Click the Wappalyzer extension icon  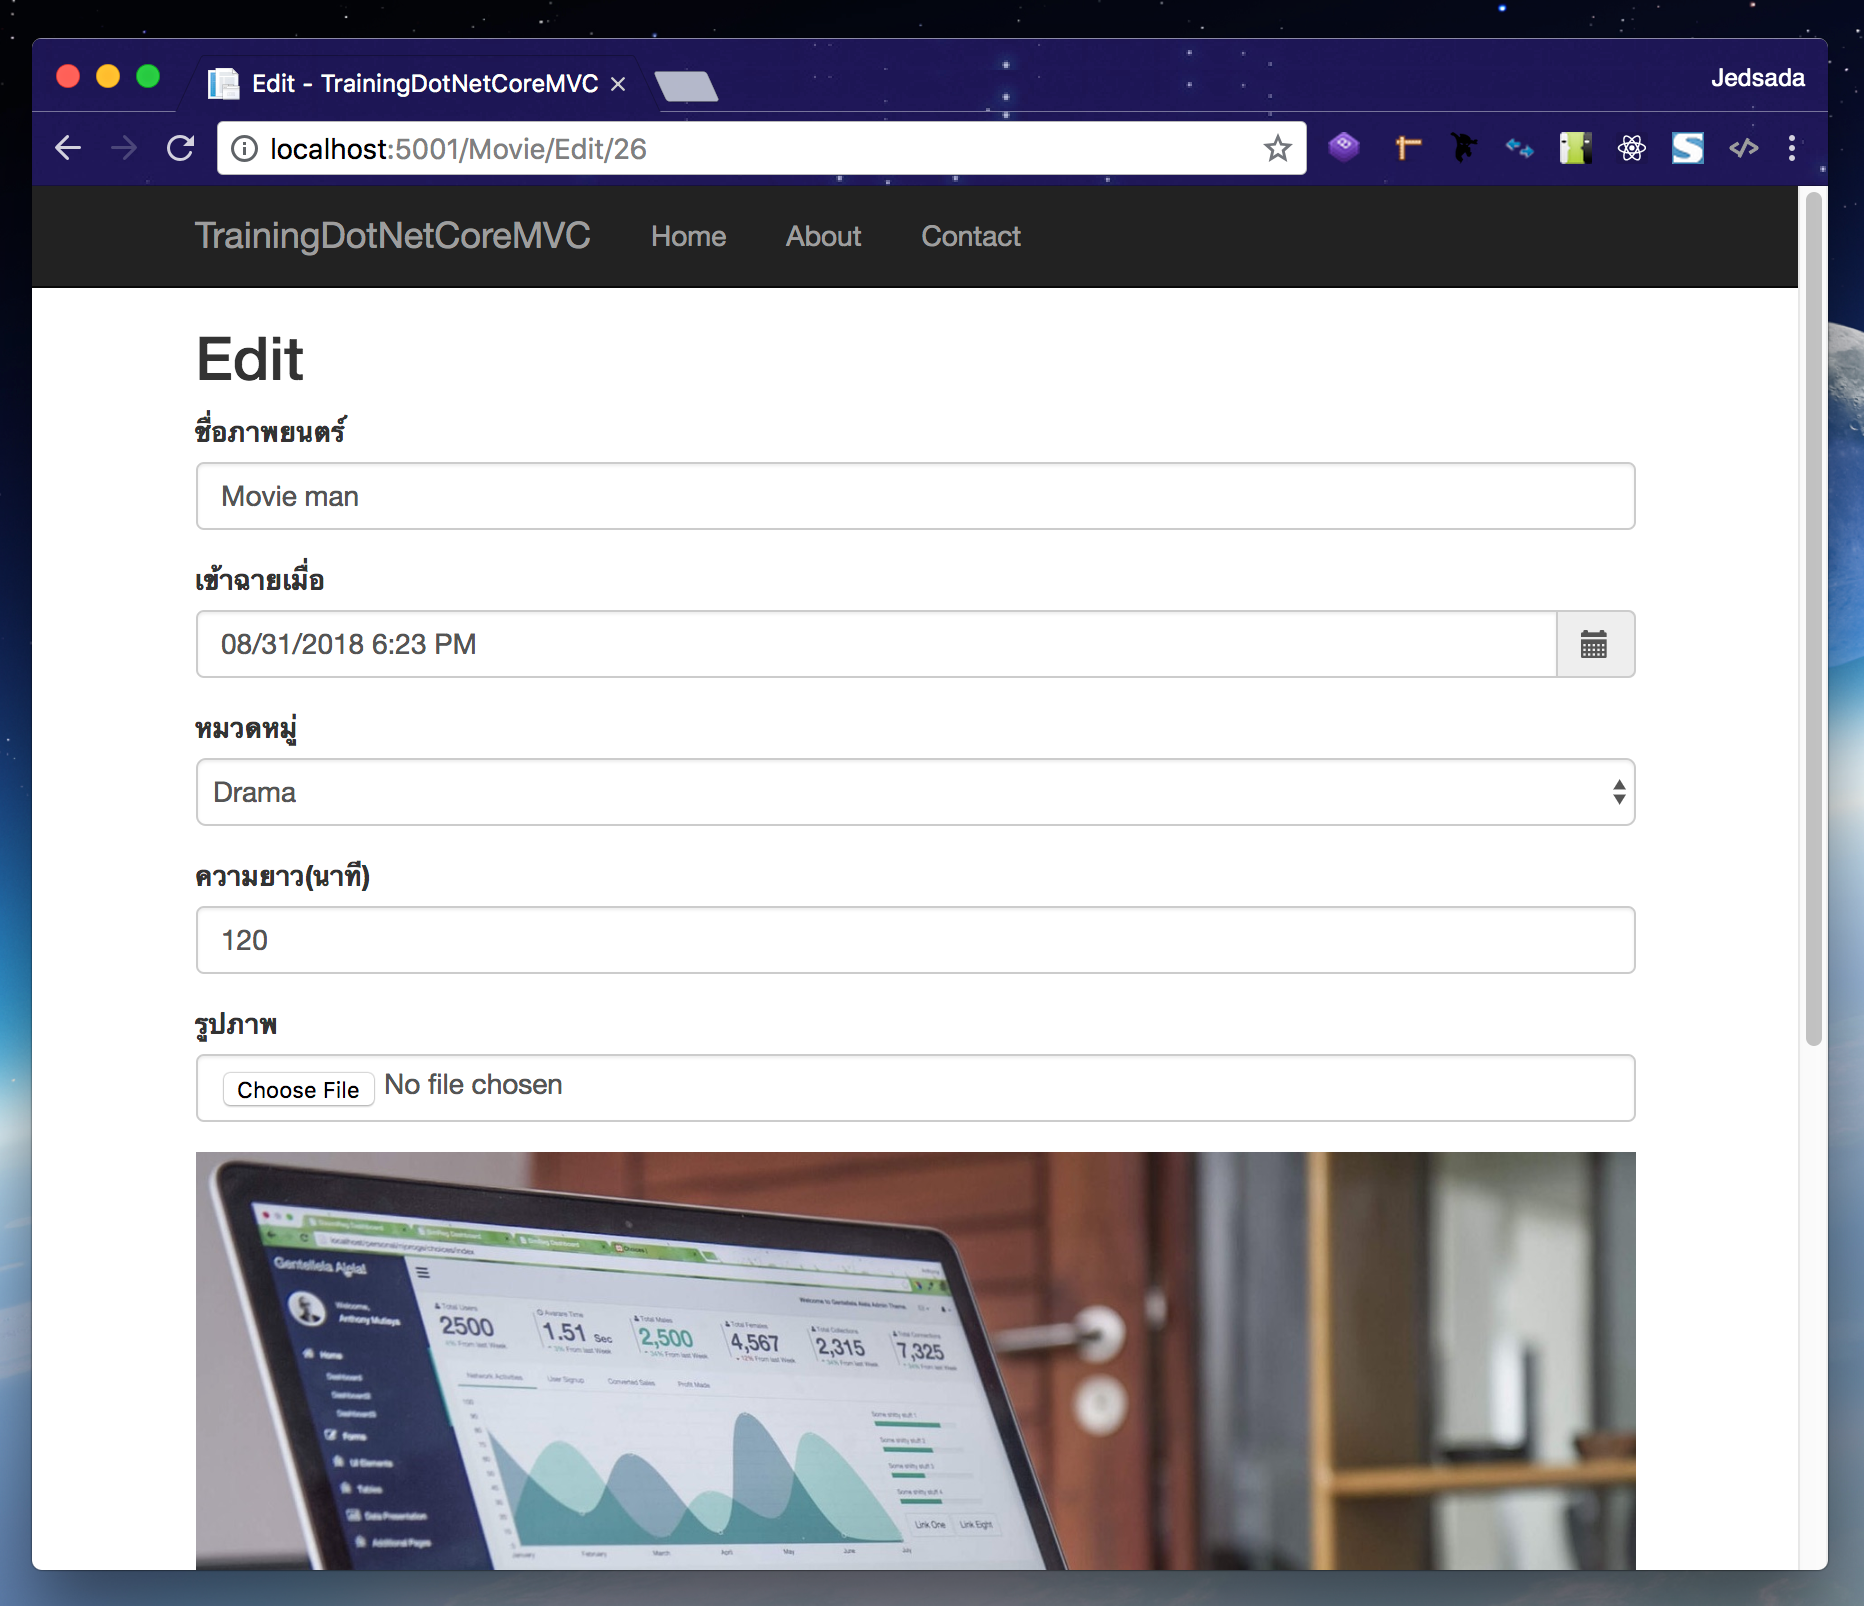point(1519,148)
